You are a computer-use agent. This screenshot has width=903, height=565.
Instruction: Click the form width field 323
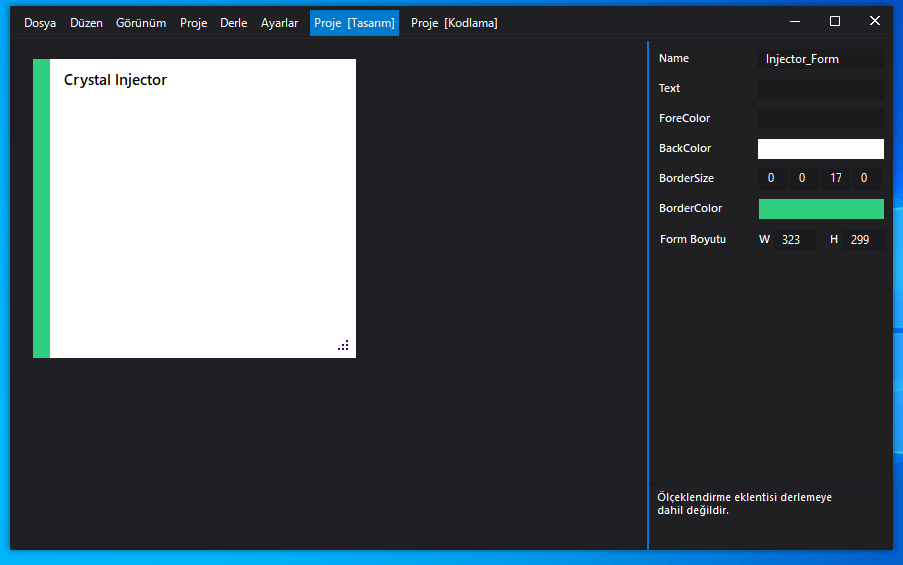click(795, 240)
